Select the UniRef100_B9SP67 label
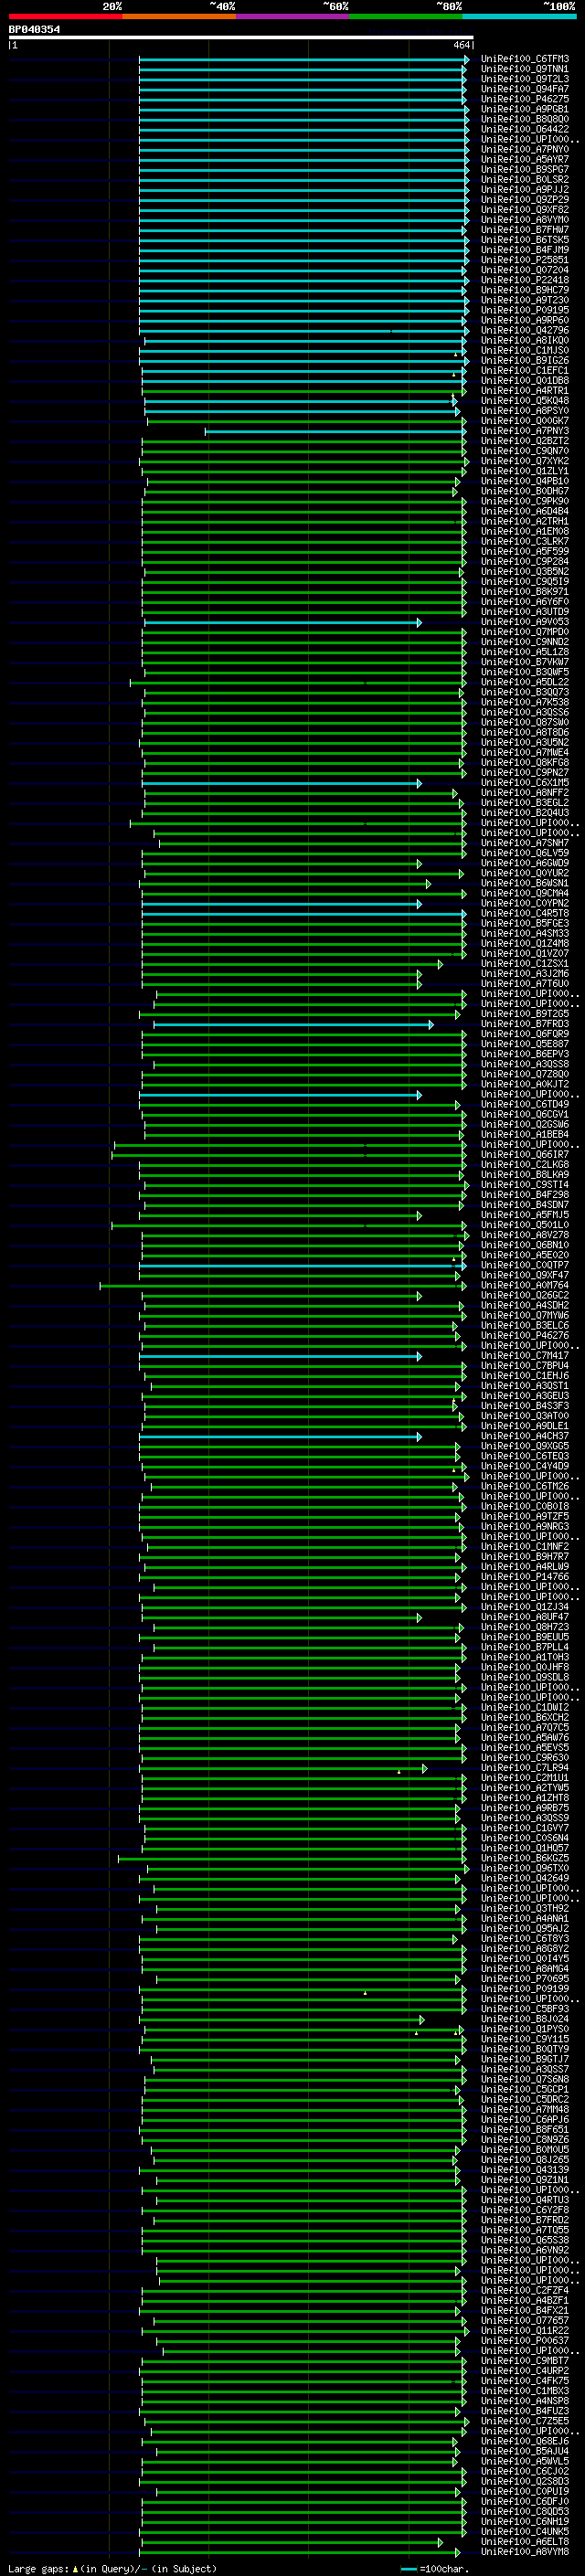 524,169
